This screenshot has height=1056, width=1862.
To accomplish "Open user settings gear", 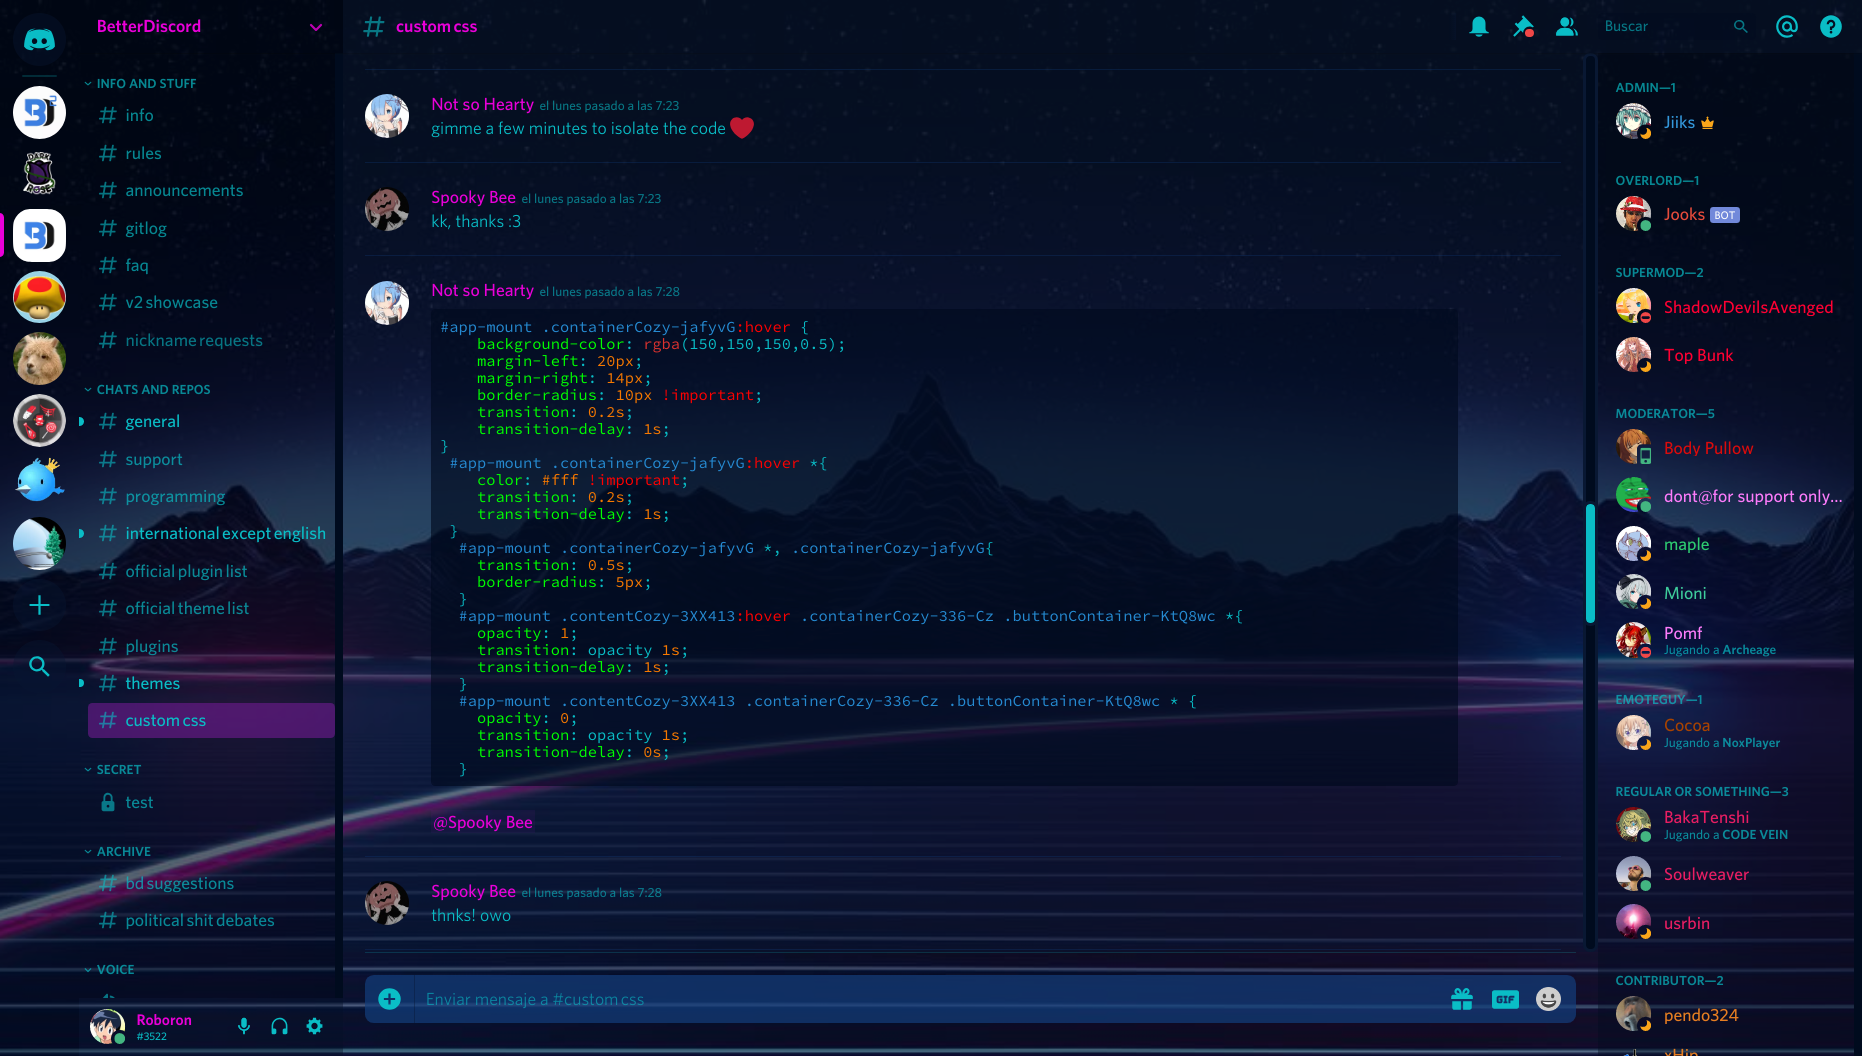I will click(314, 1026).
